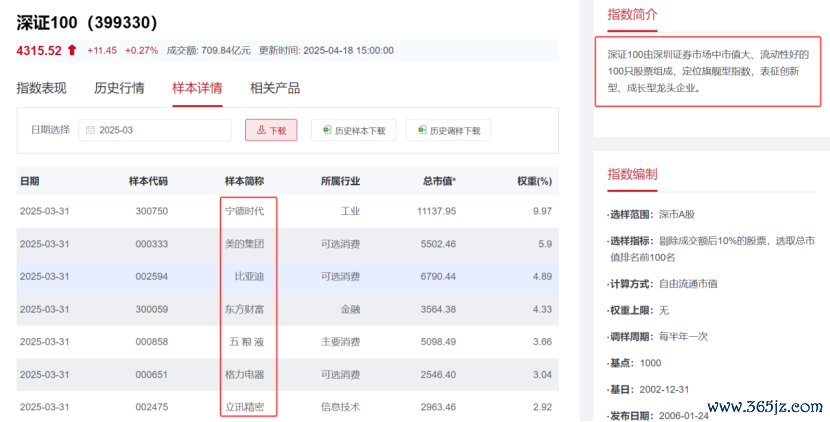Click sample code 000333

pyautogui.click(x=151, y=244)
